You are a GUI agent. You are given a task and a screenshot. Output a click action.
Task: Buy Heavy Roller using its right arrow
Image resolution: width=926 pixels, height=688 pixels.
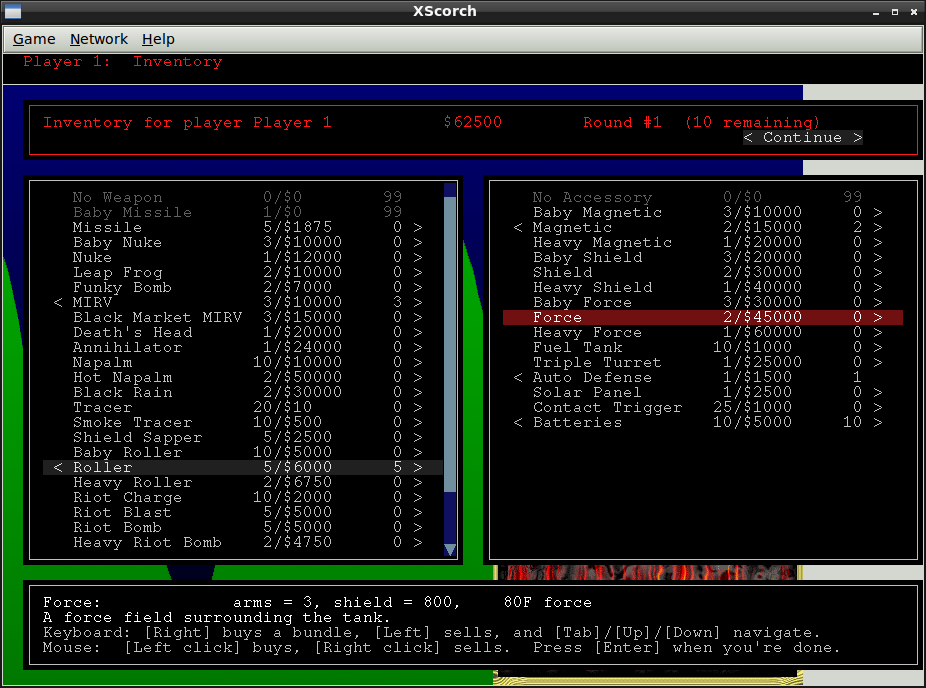pos(418,482)
